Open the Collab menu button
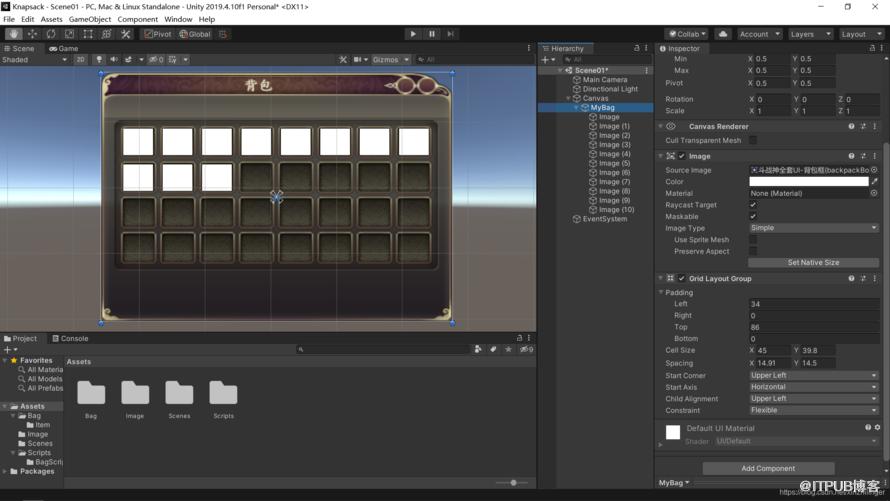The image size is (890, 501). click(687, 34)
